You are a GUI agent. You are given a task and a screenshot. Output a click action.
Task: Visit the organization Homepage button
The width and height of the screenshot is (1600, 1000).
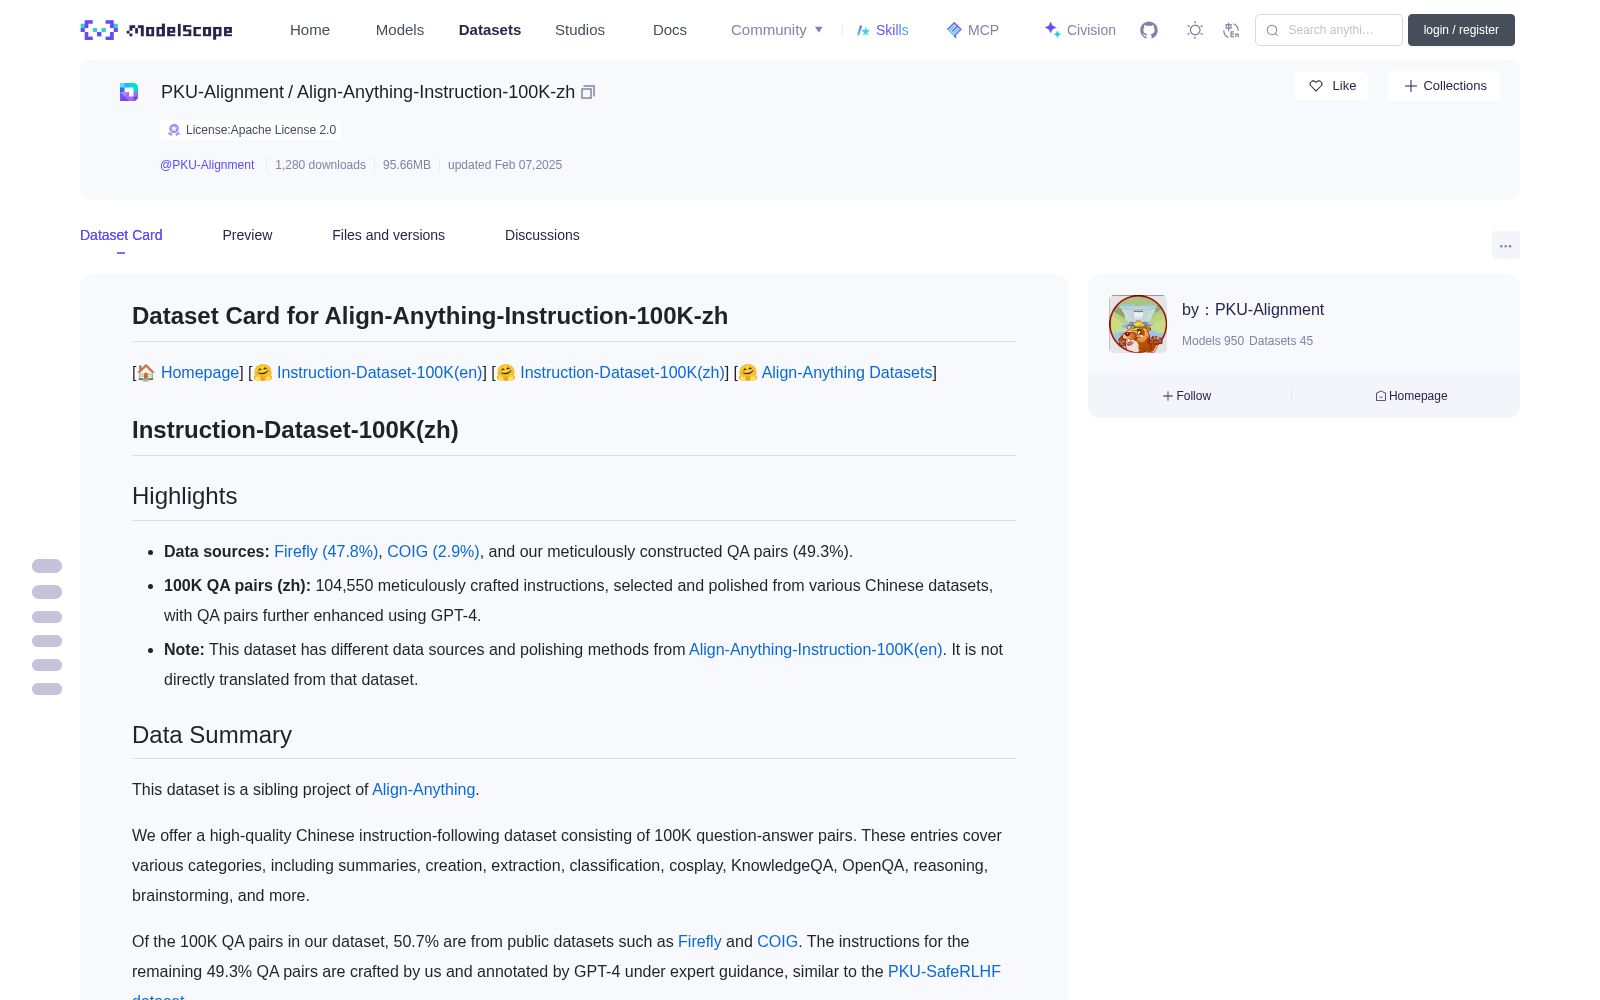tap(1411, 396)
